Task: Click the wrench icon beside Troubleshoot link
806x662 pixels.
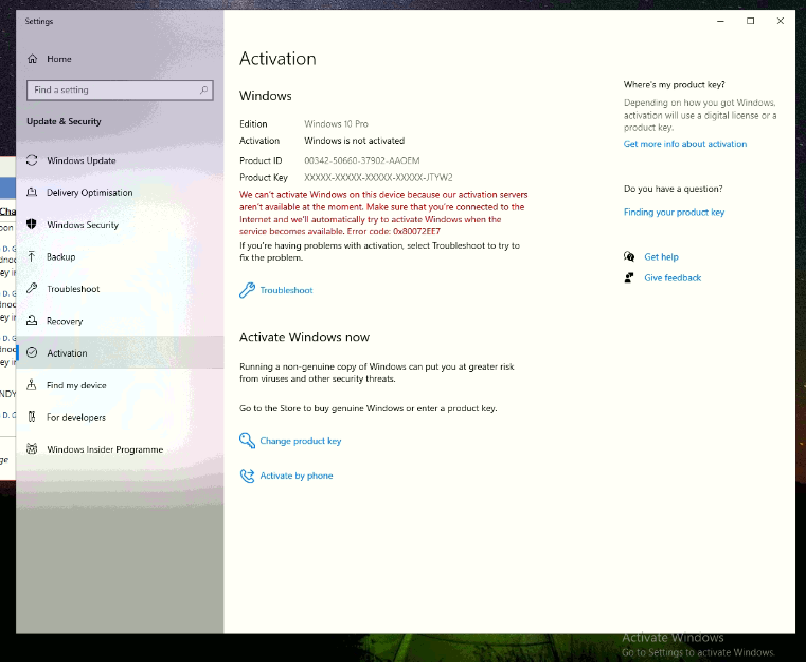Action: click(247, 290)
